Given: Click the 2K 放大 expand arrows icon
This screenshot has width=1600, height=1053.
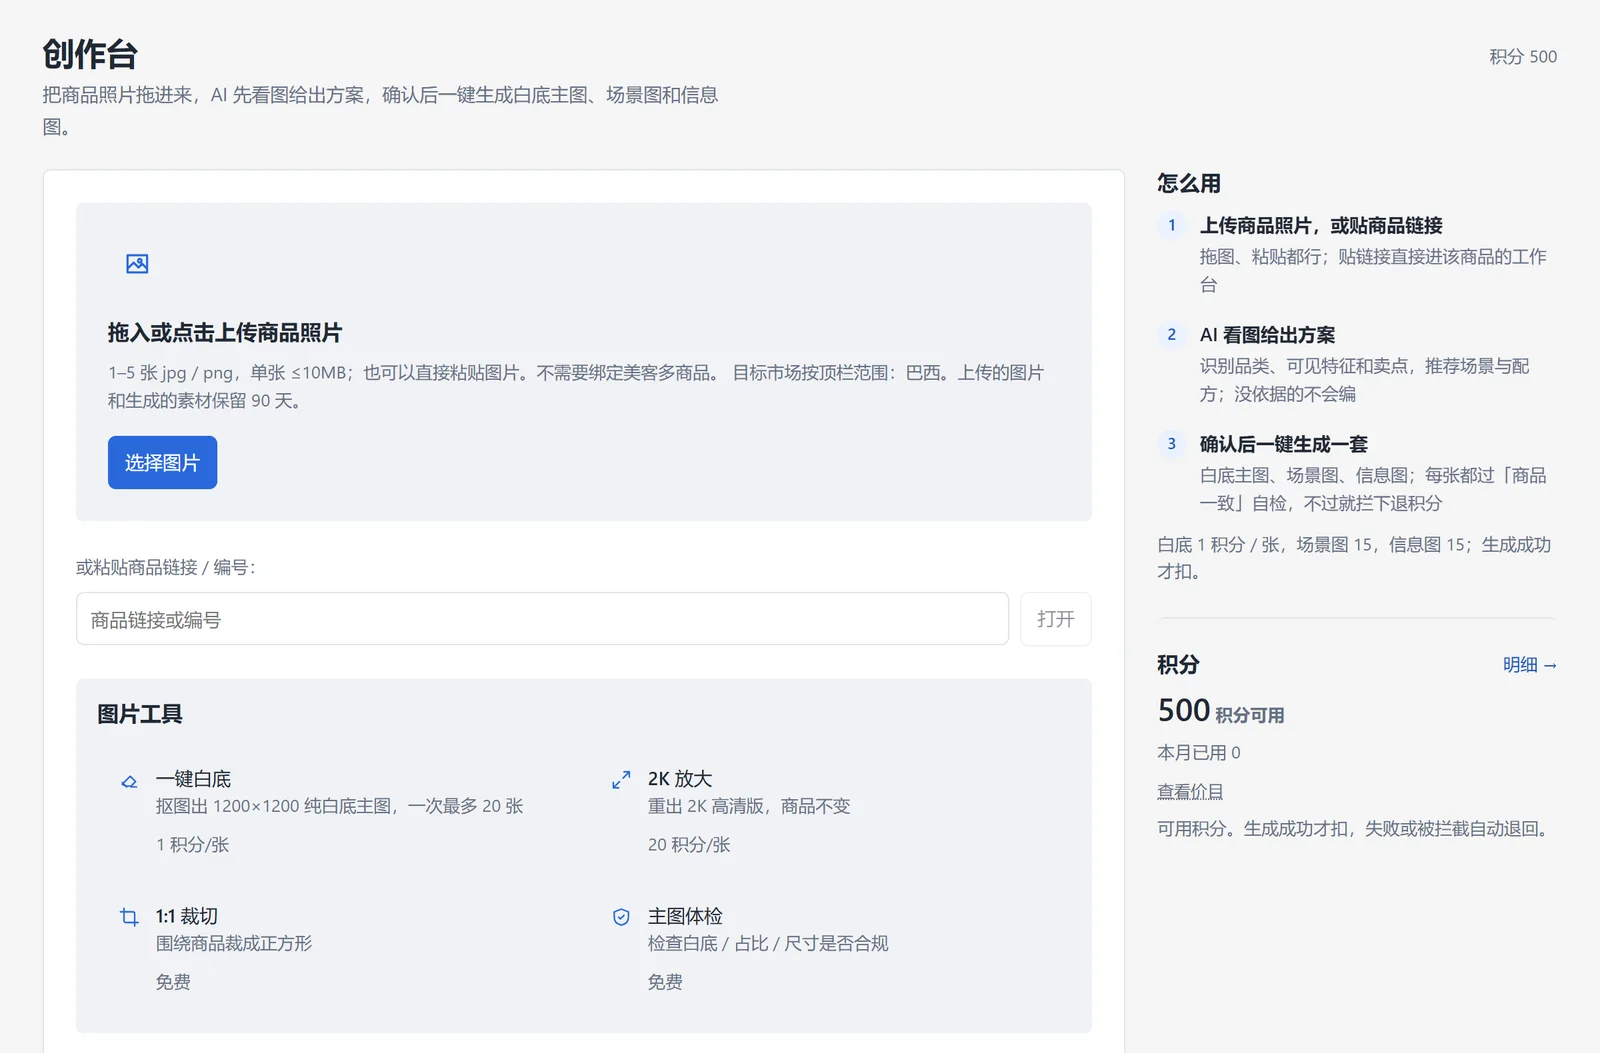Looking at the screenshot, I should [621, 780].
